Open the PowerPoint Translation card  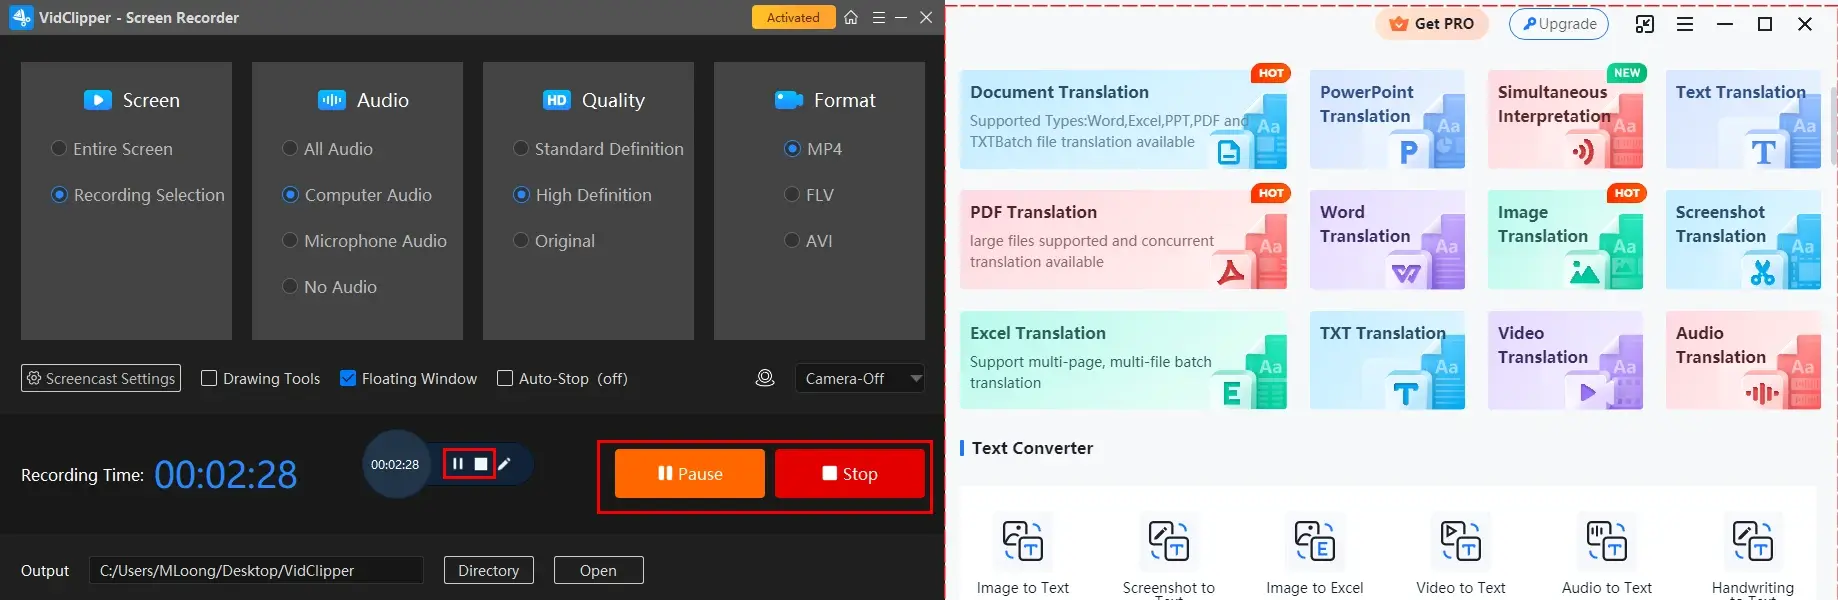point(1387,119)
